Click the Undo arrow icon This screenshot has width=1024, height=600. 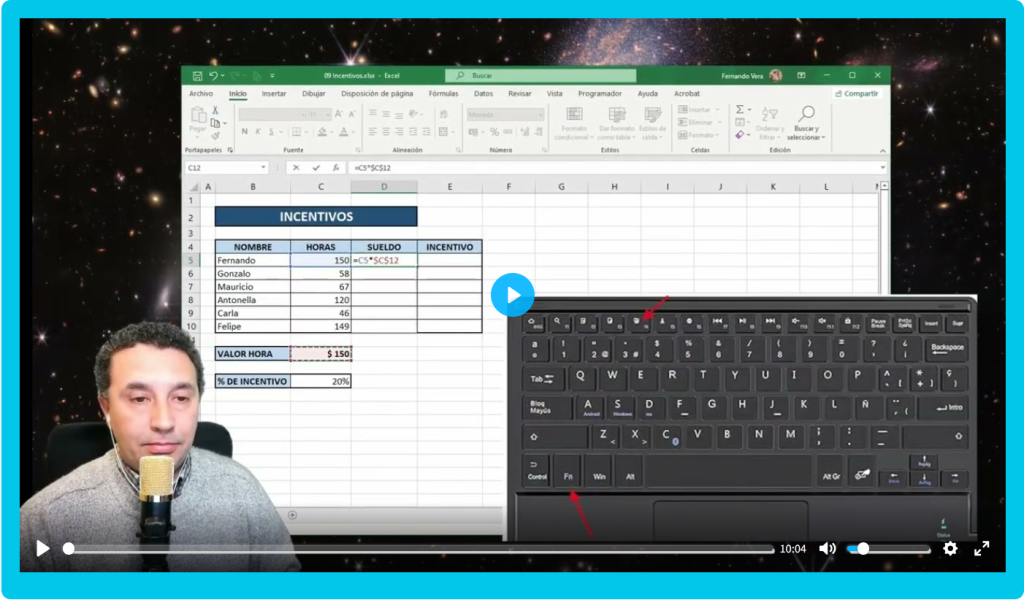pyautogui.click(x=214, y=75)
